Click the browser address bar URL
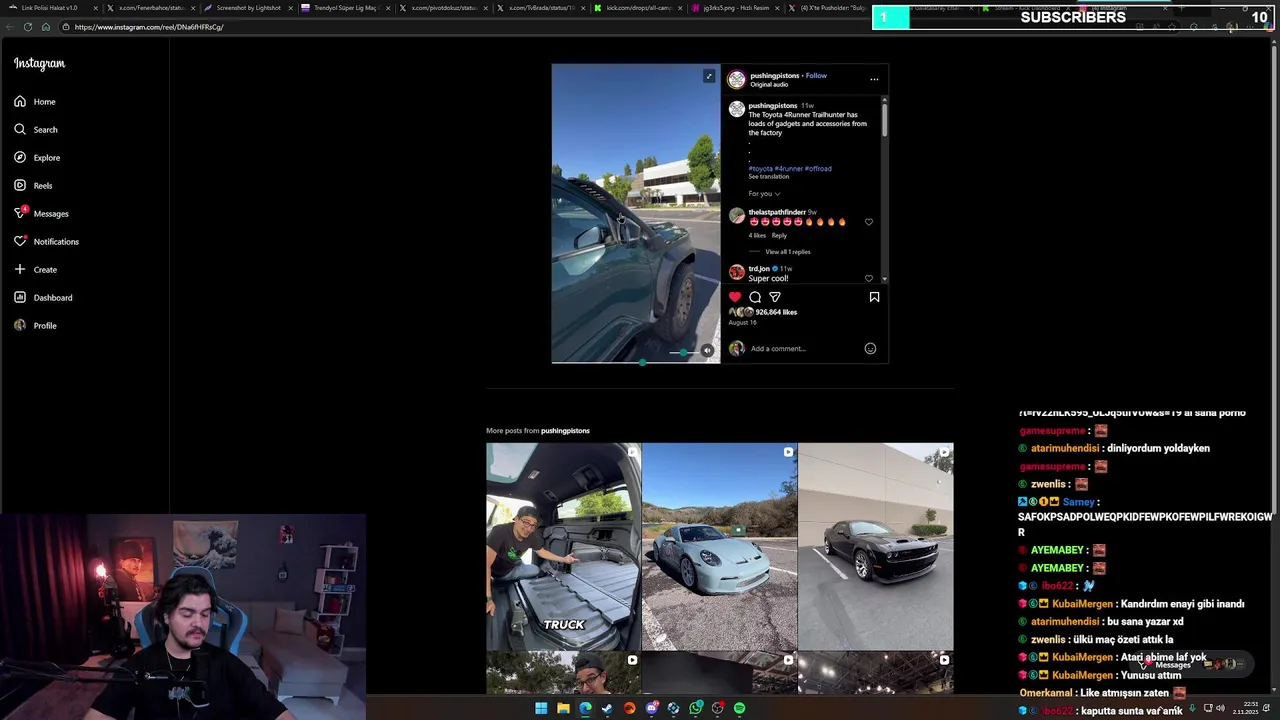Viewport: 1280px width, 720px height. point(149,27)
